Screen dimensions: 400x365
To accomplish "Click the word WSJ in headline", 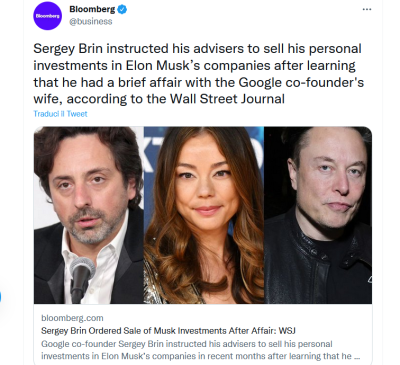I will [x=287, y=331].
